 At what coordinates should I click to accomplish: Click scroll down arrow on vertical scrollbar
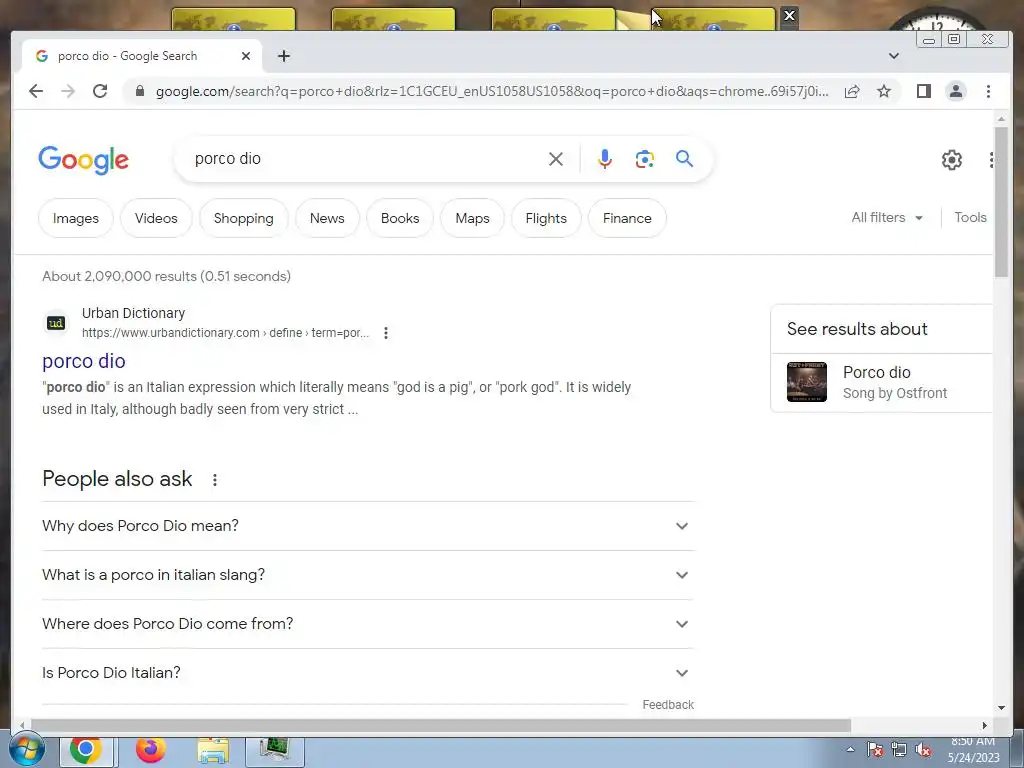1001,708
